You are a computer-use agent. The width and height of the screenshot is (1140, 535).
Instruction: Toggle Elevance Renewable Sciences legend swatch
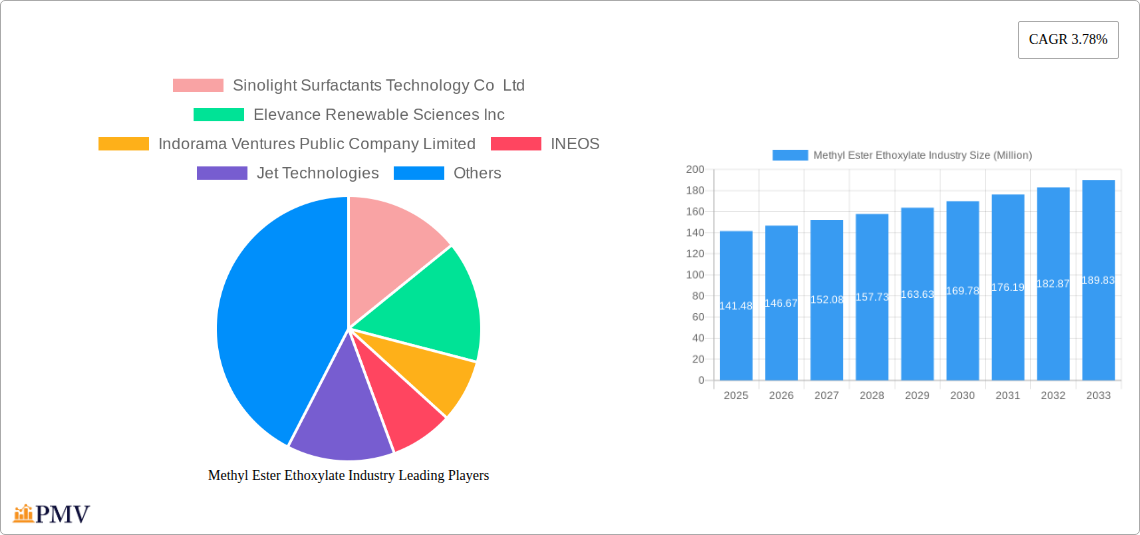point(219,115)
